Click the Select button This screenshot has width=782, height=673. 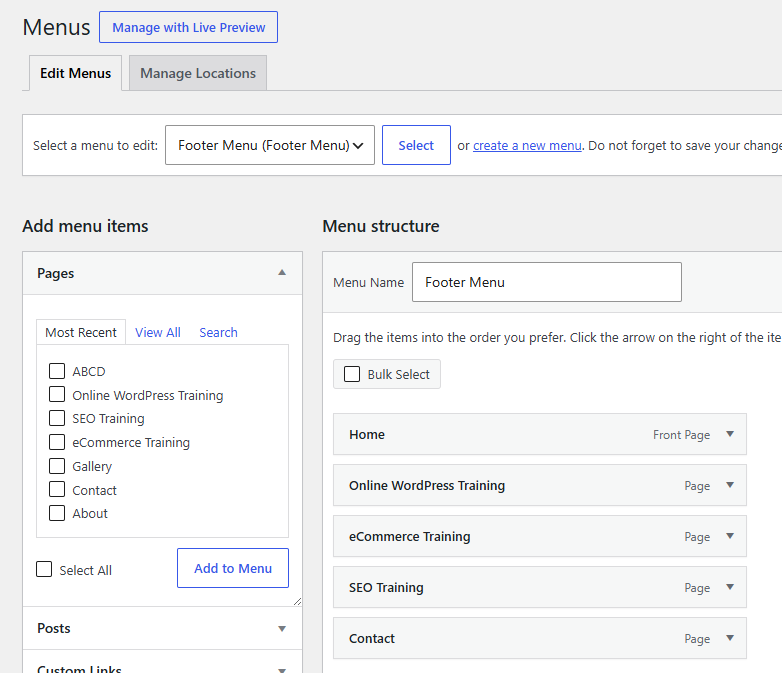pyautogui.click(x=416, y=145)
